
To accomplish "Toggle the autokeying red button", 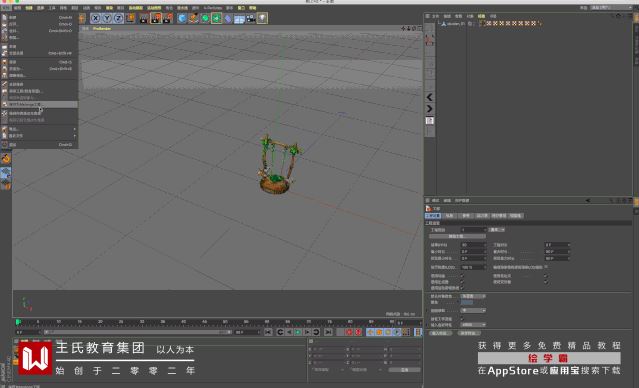I will point(358,333).
